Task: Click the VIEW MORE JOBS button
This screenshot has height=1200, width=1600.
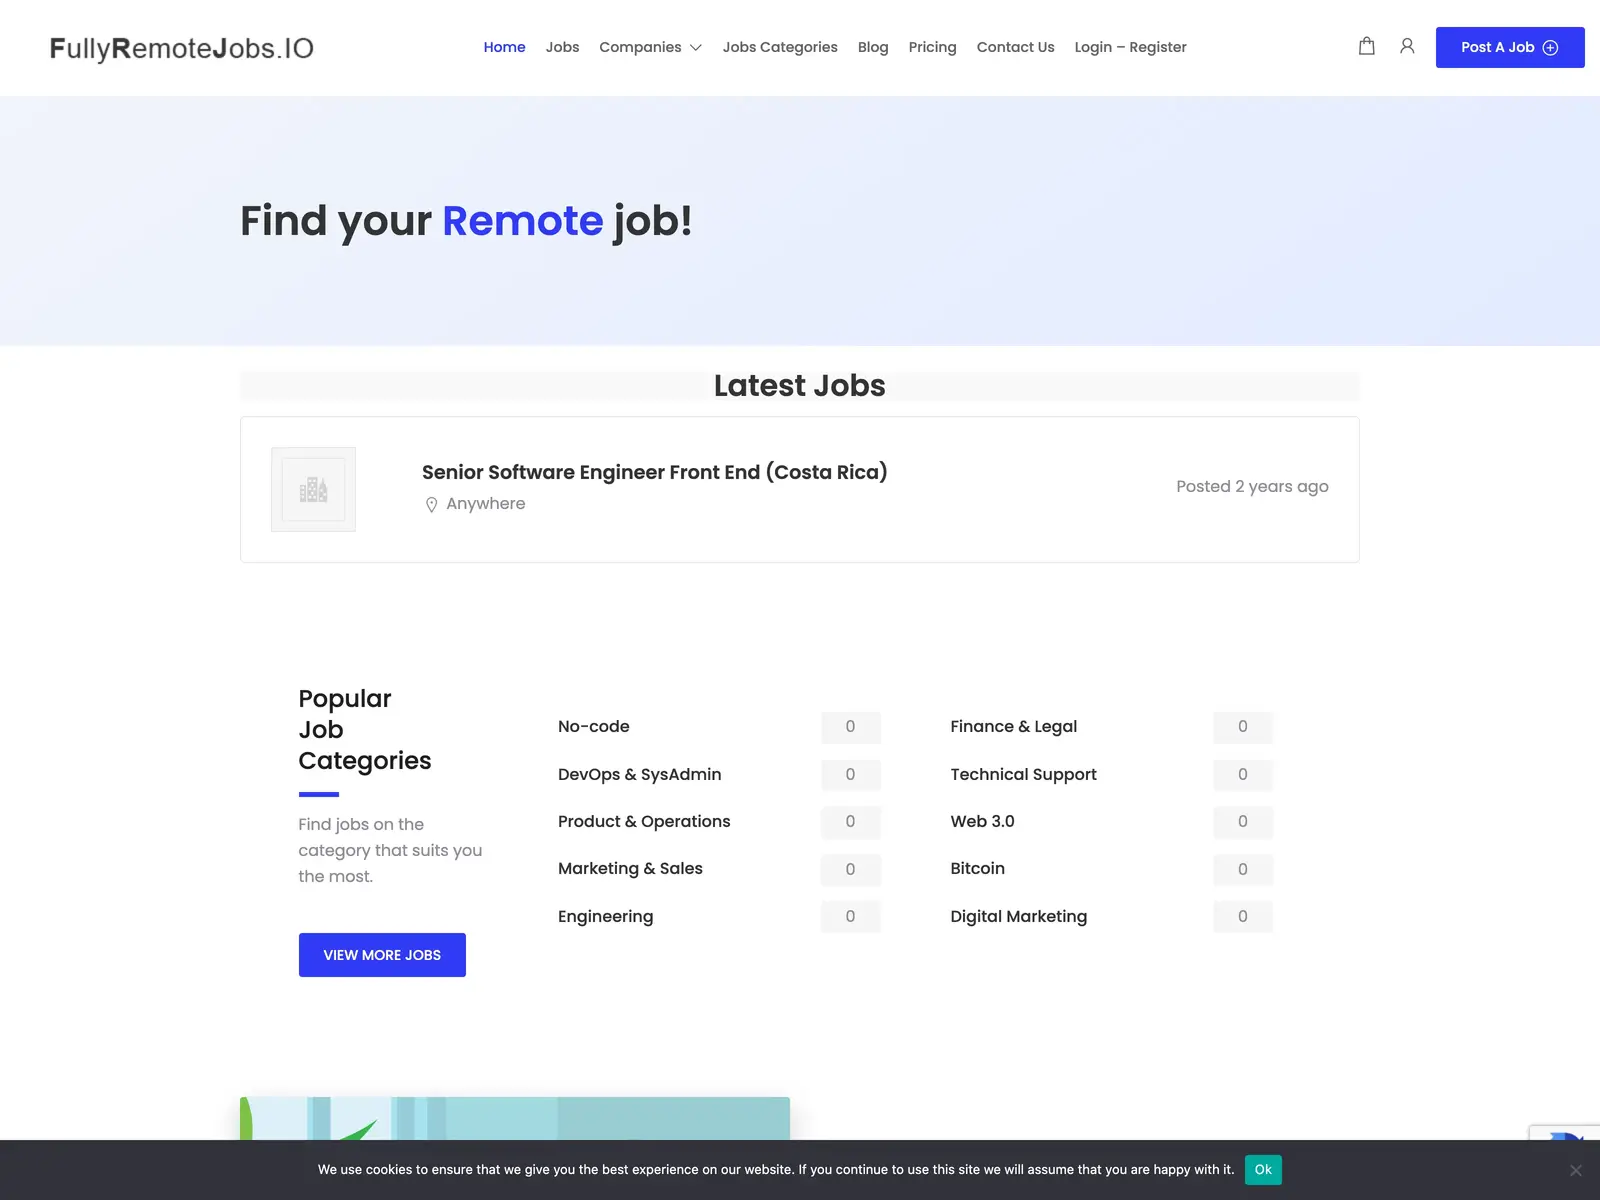Action: [382, 955]
